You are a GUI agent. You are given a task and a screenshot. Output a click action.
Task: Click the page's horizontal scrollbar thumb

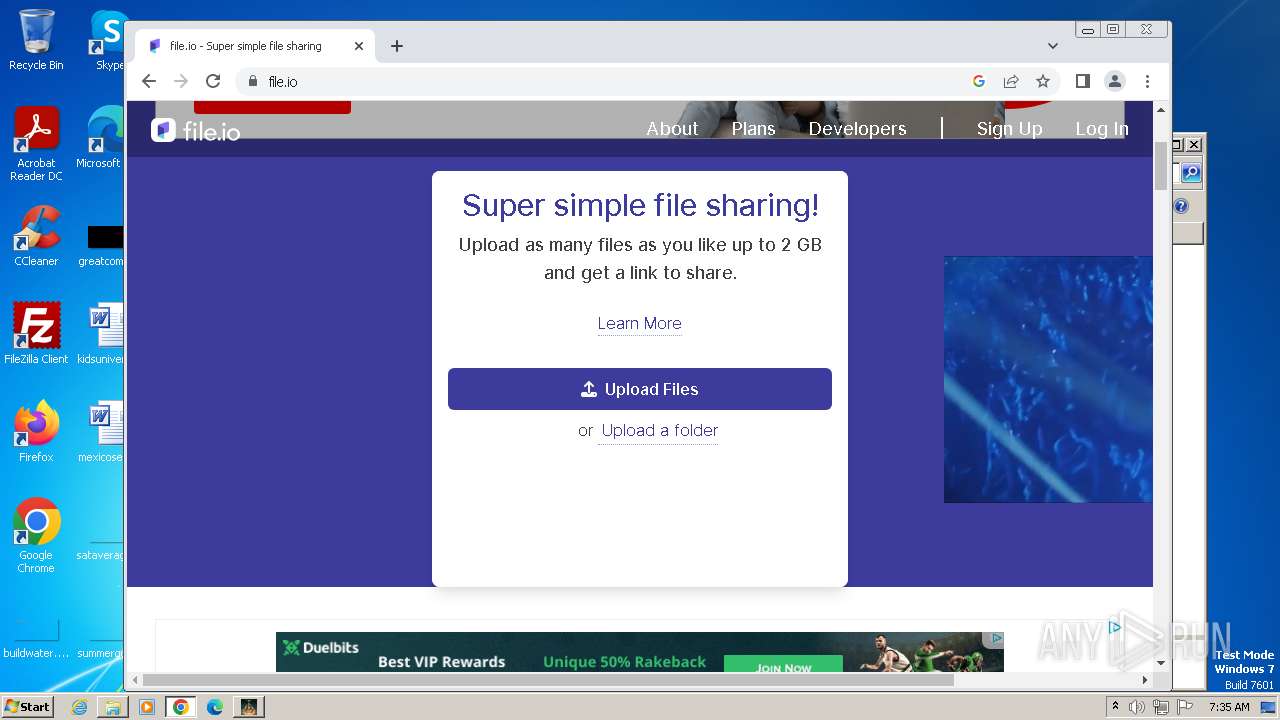click(x=549, y=680)
